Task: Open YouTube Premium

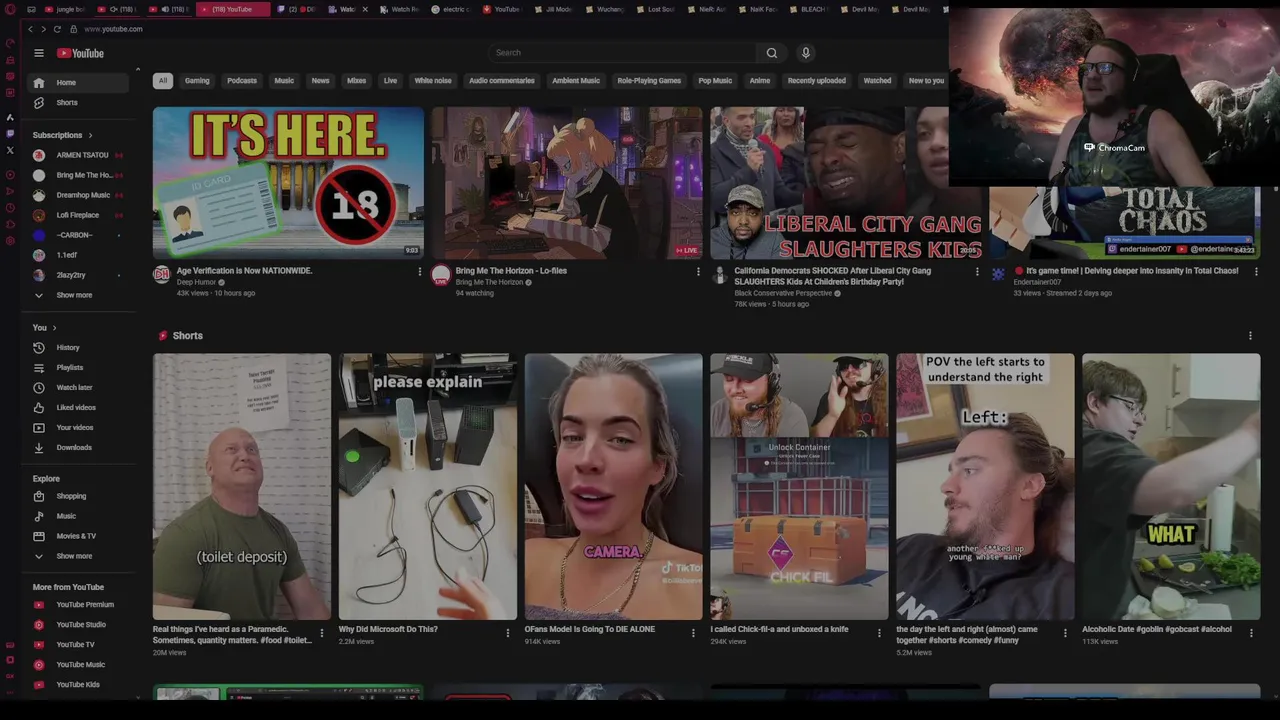Action: click(77, 604)
